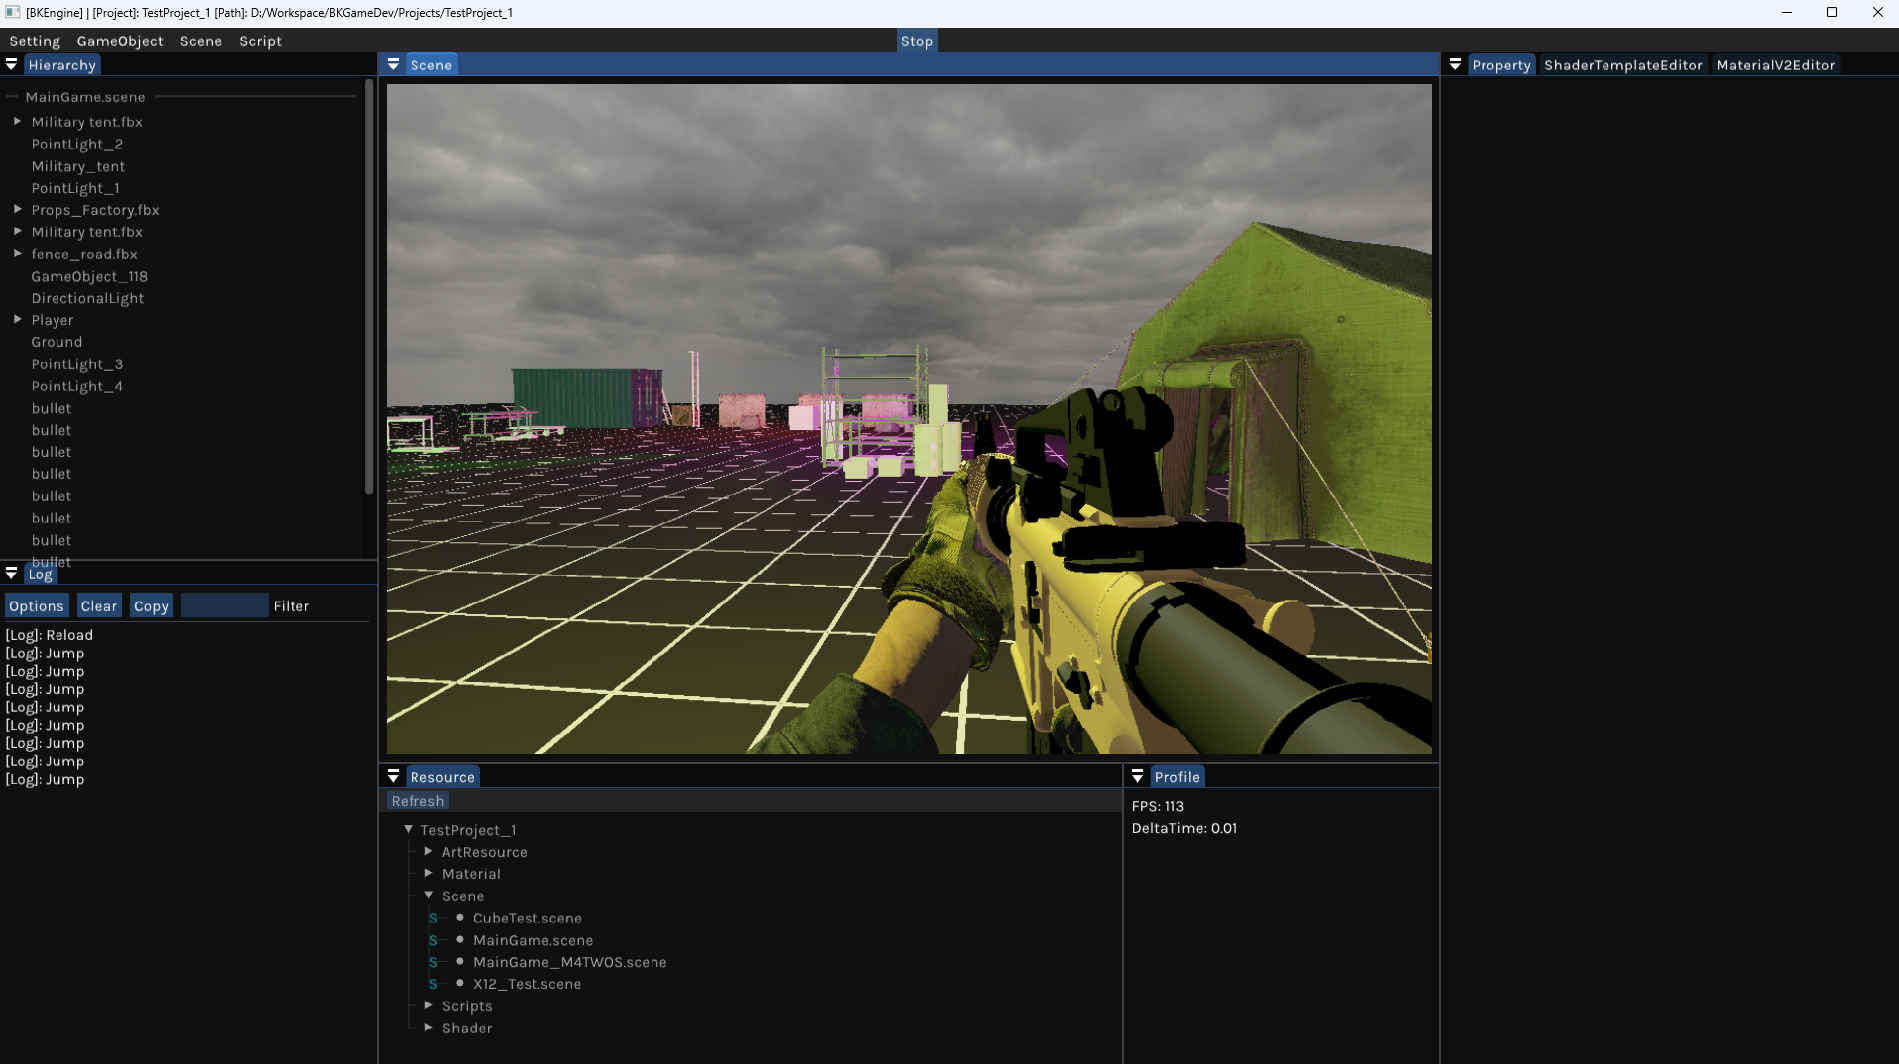Open the GameObject menu
The width and height of the screenshot is (1899, 1064).
pyautogui.click(x=120, y=41)
